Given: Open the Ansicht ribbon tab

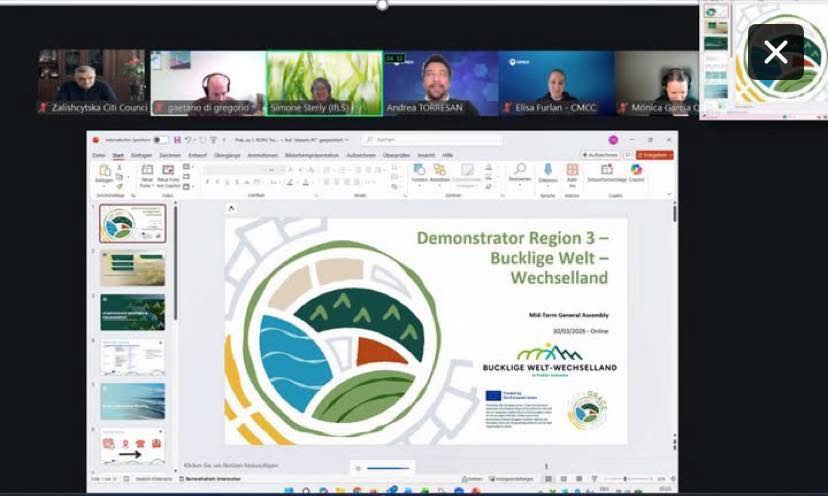Looking at the screenshot, I should coord(426,155).
